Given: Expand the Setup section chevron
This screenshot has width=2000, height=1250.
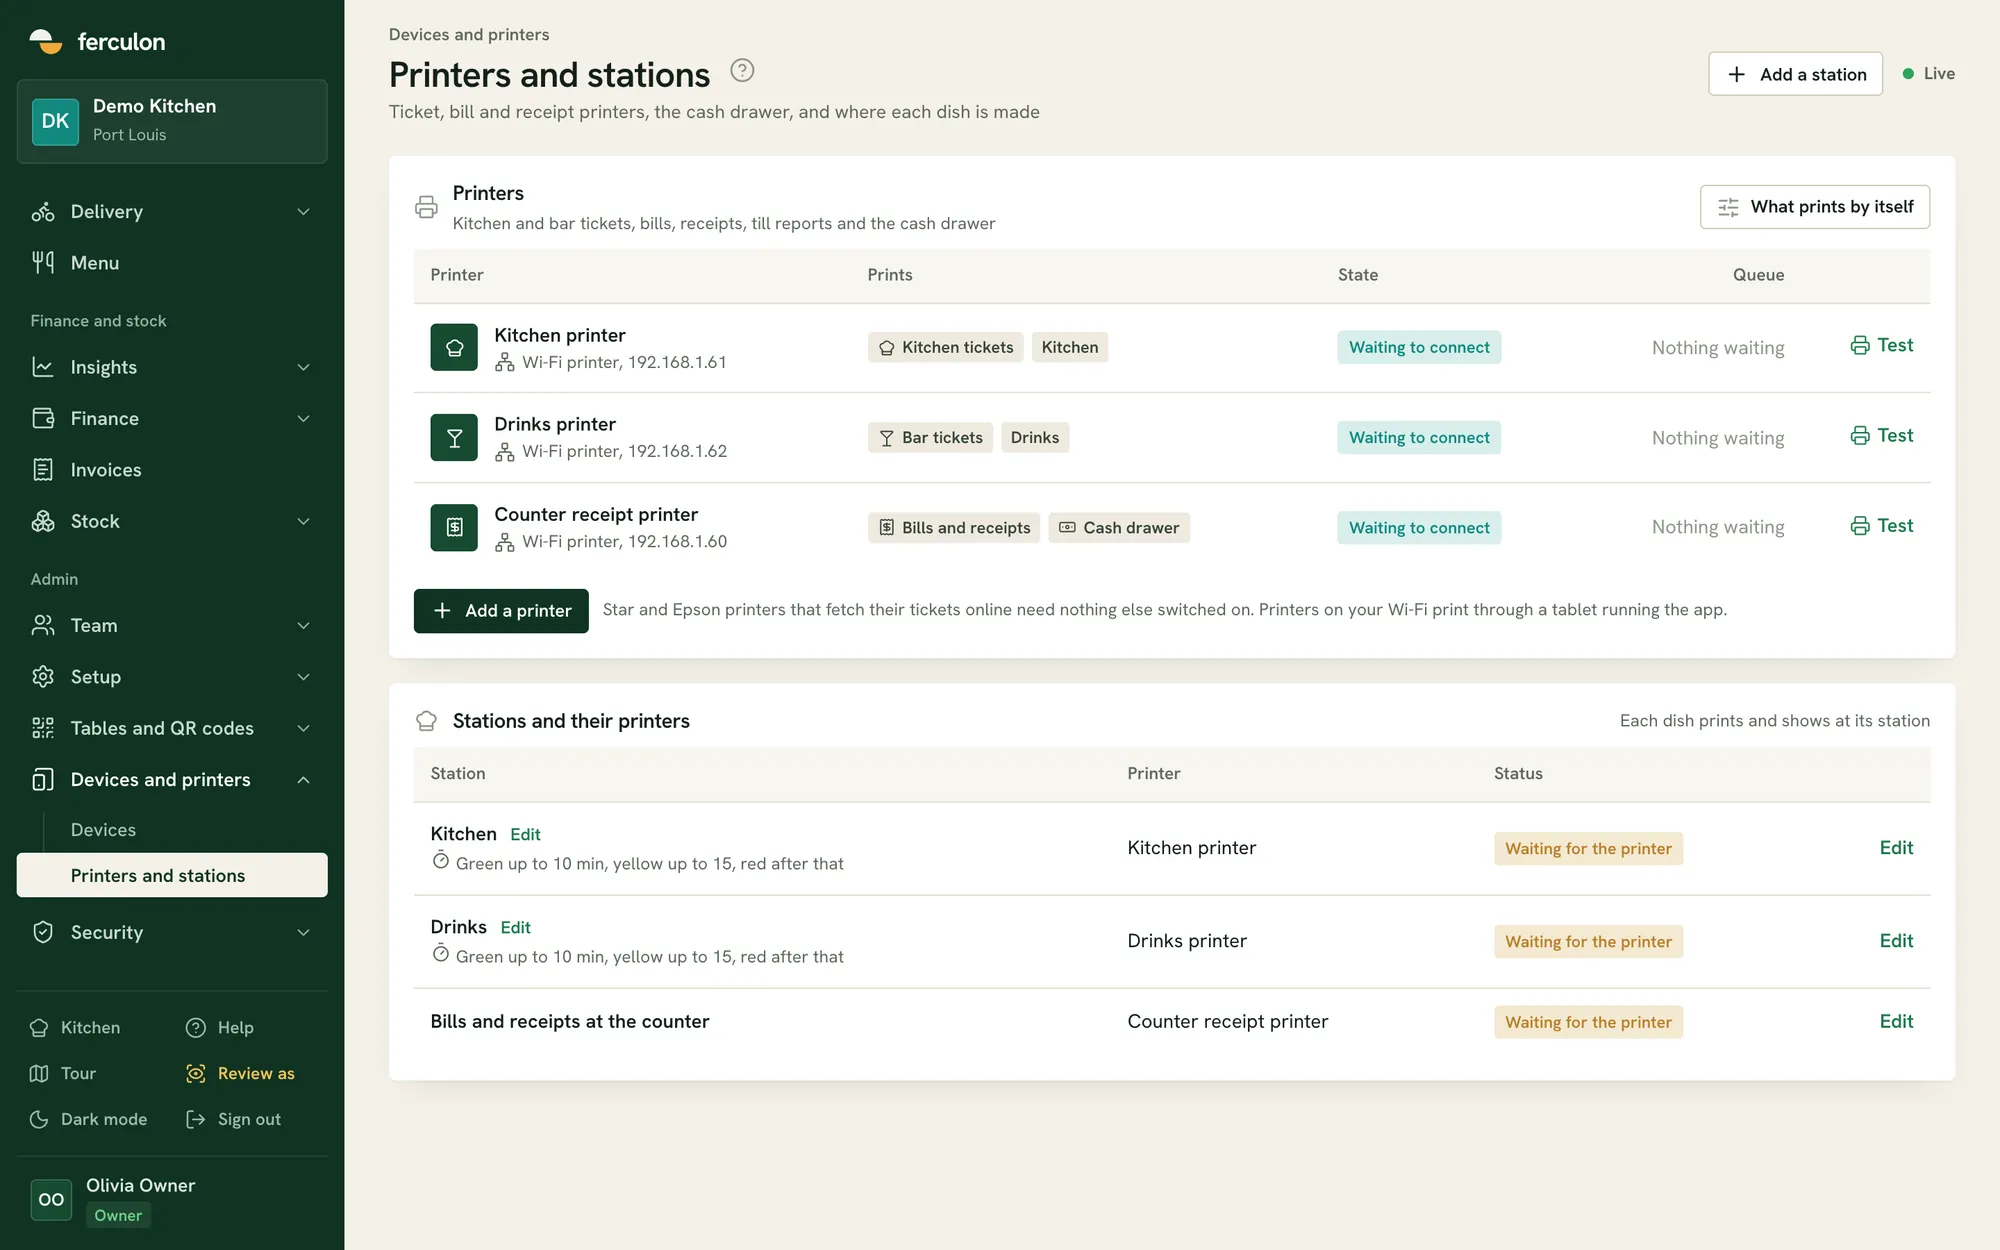Looking at the screenshot, I should coord(304,677).
